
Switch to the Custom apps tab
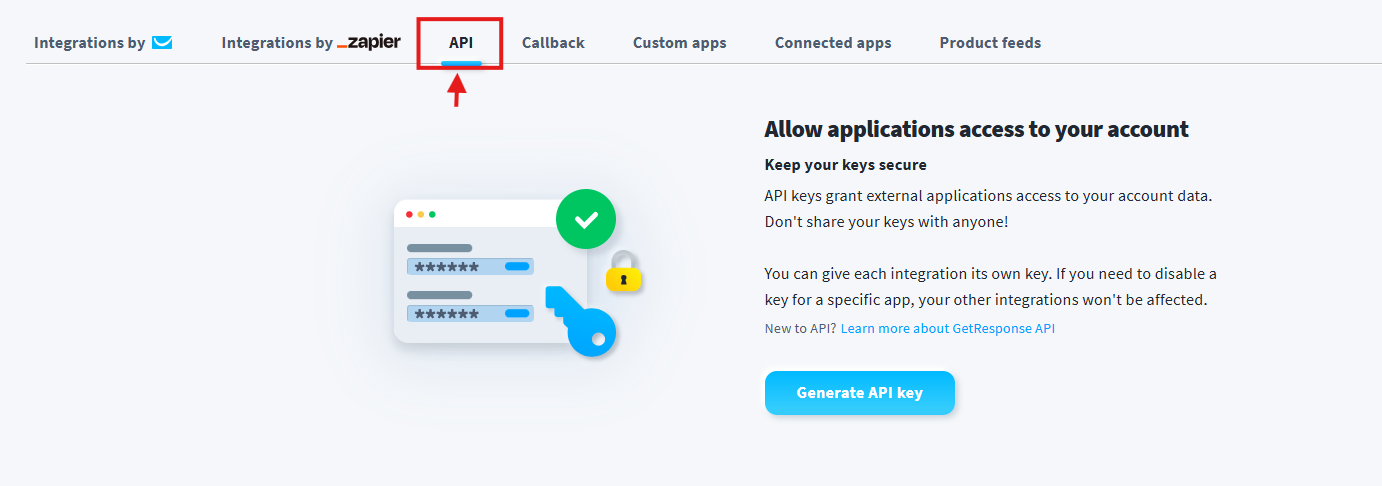(680, 43)
